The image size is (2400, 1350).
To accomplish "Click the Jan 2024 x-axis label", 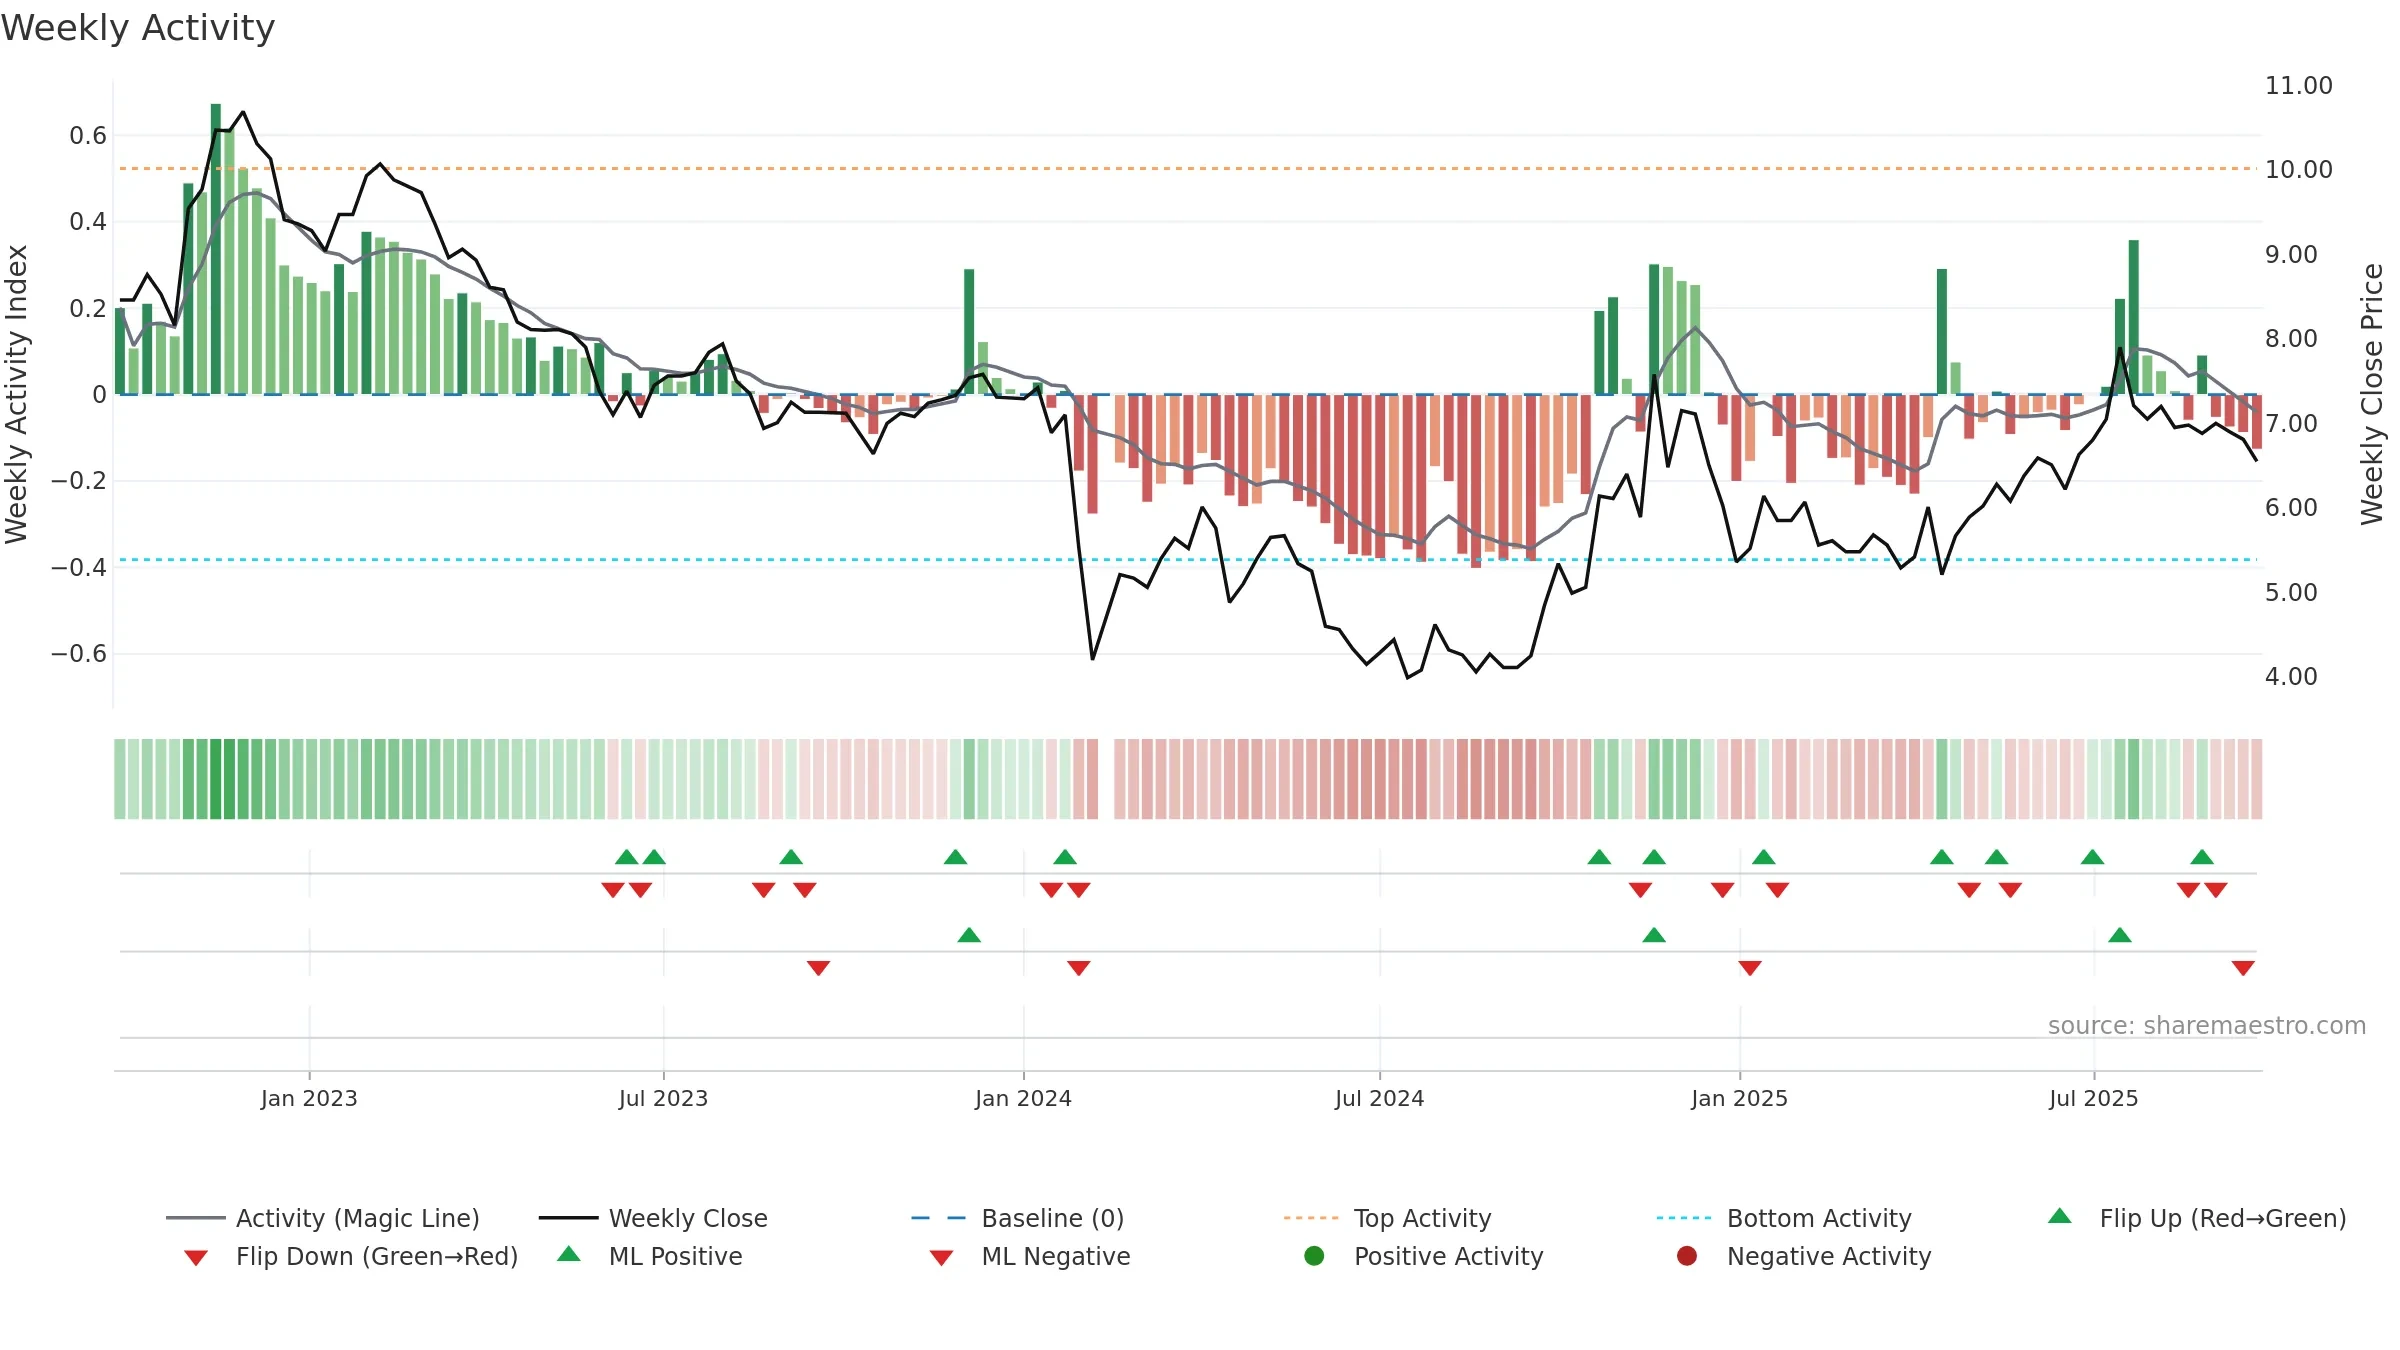I will (1024, 1098).
